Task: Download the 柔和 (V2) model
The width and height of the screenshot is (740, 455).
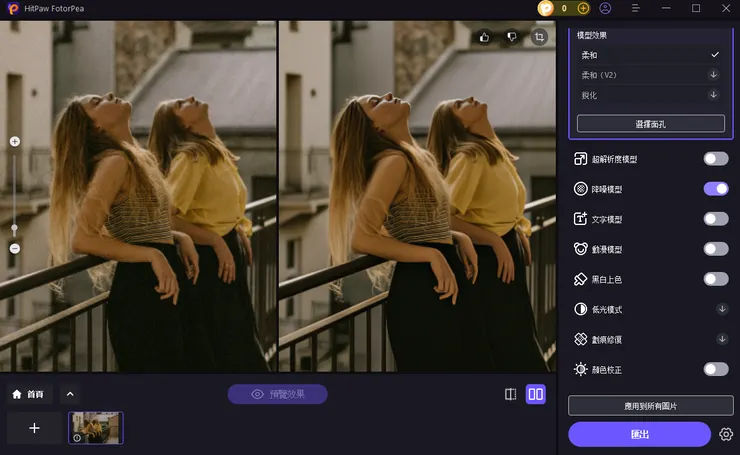Action: coord(714,74)
